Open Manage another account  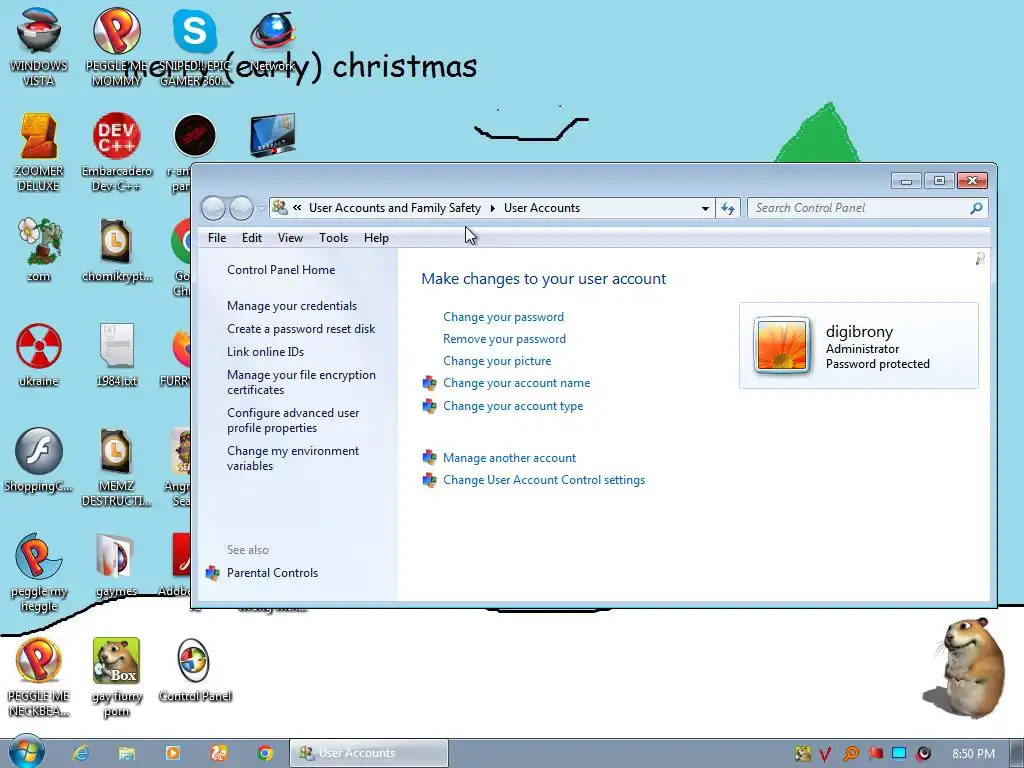[509, 458]
